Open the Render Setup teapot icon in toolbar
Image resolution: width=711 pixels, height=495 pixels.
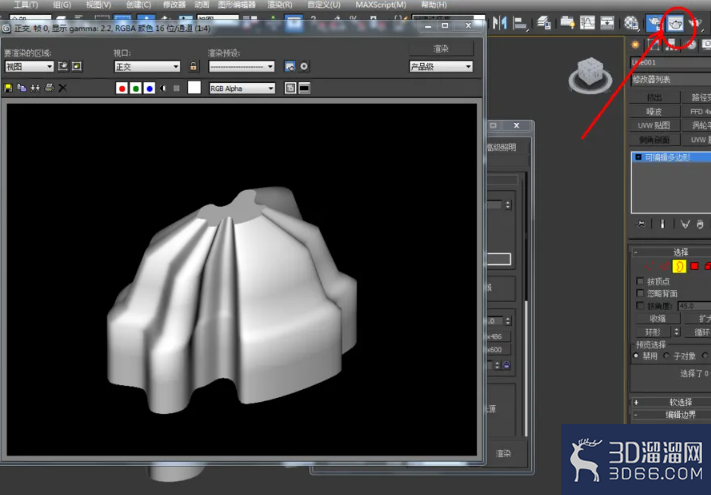coord(654,22)
